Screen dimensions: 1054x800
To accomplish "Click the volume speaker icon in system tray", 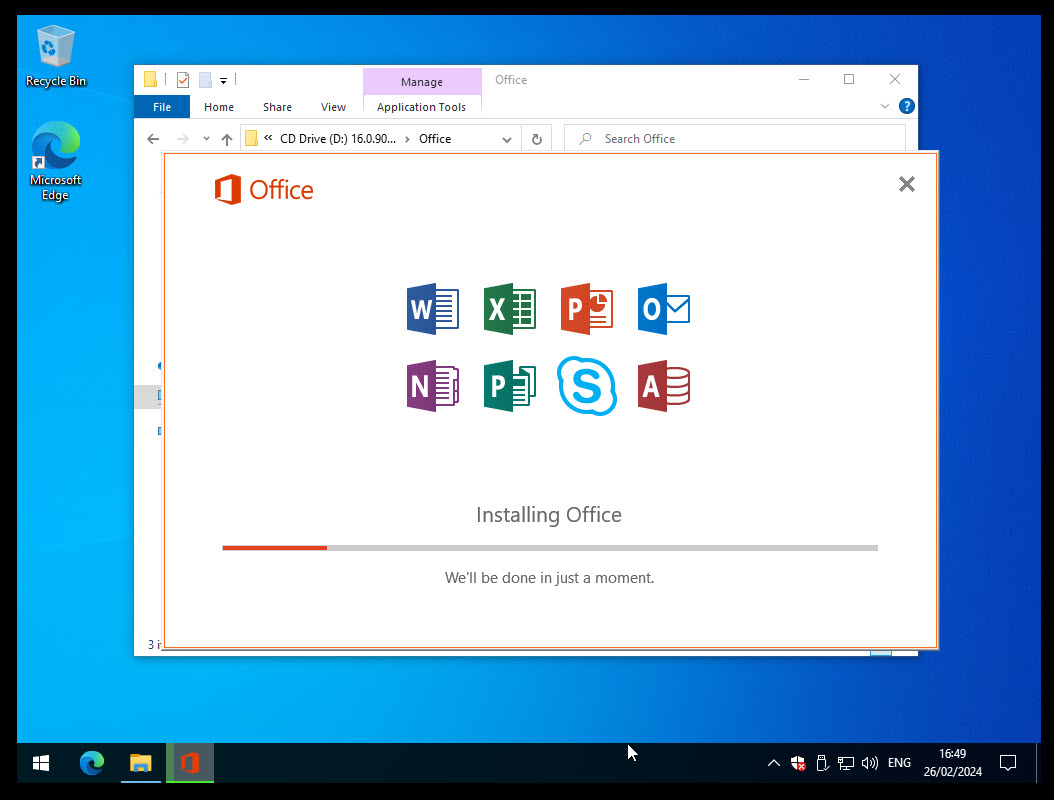I will click(x=870, y=763).
